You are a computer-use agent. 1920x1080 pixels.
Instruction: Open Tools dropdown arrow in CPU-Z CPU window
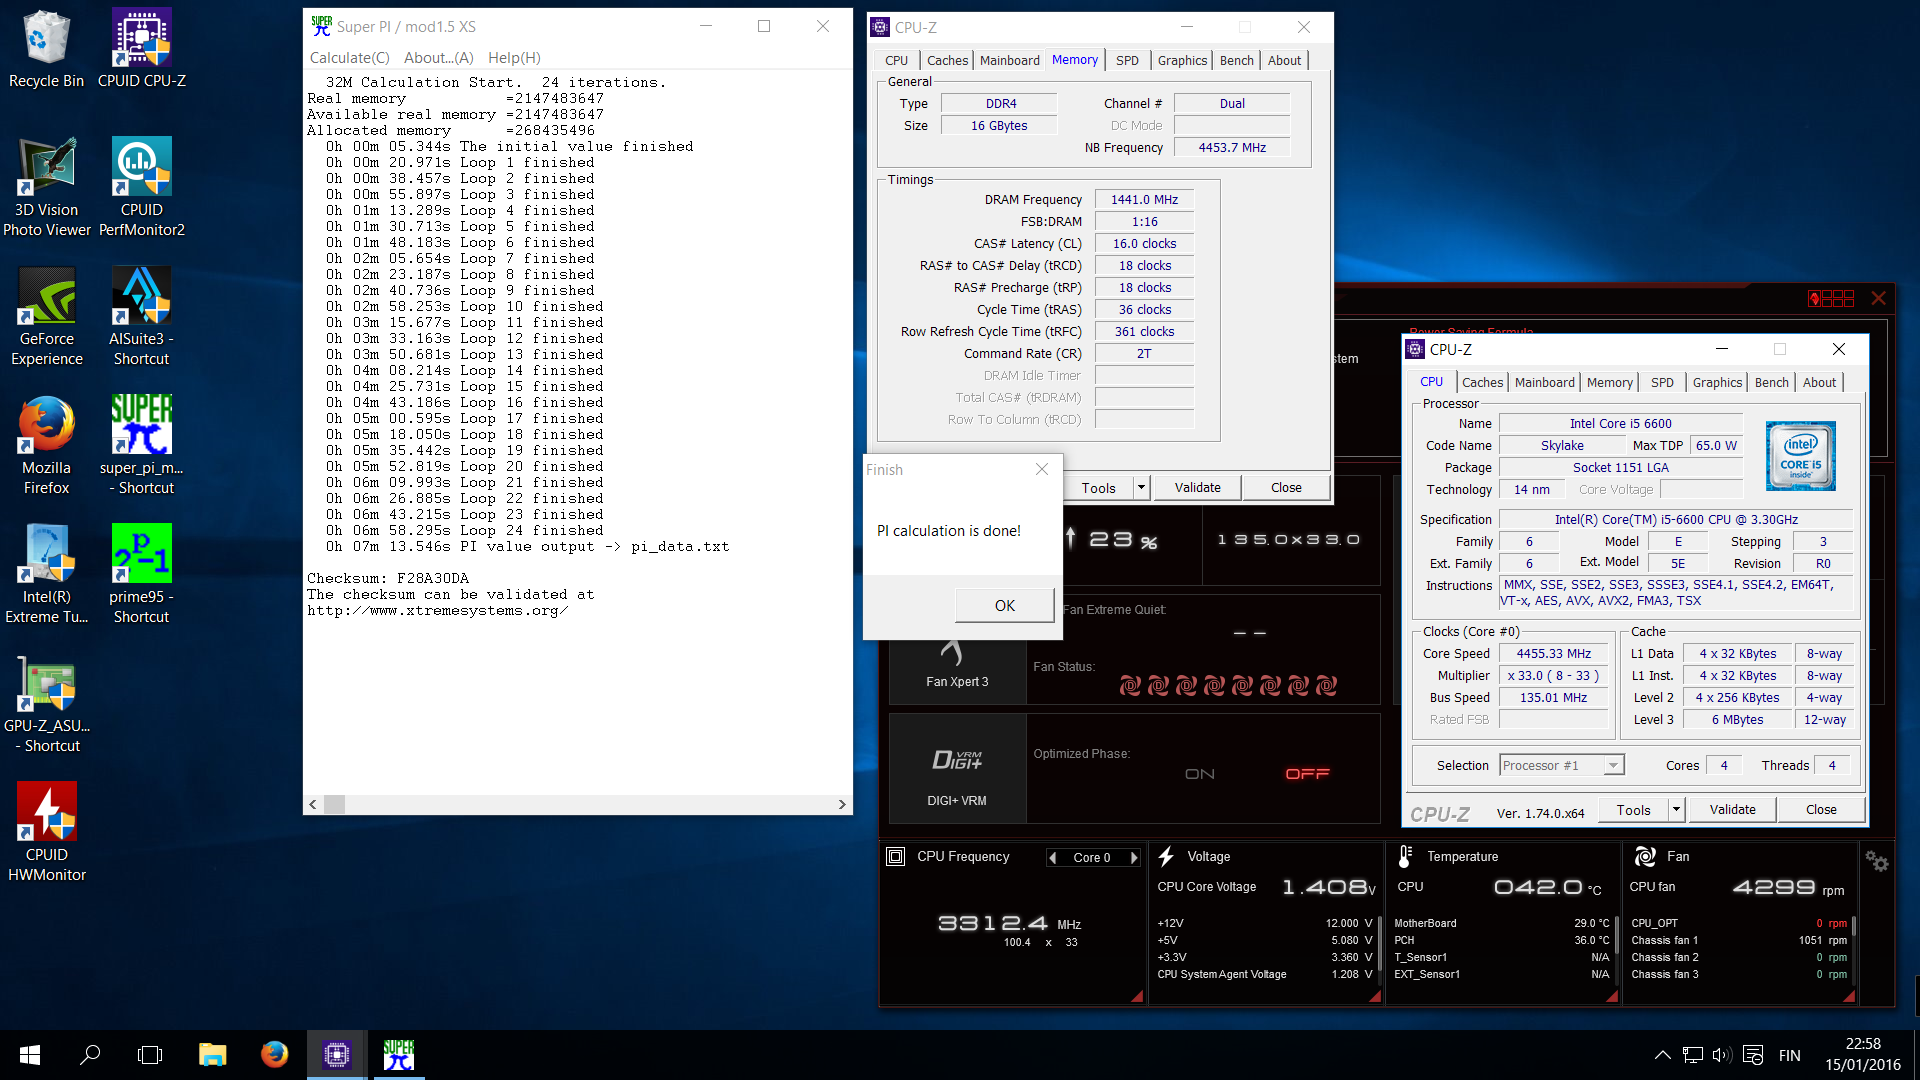pos(1677,810)
